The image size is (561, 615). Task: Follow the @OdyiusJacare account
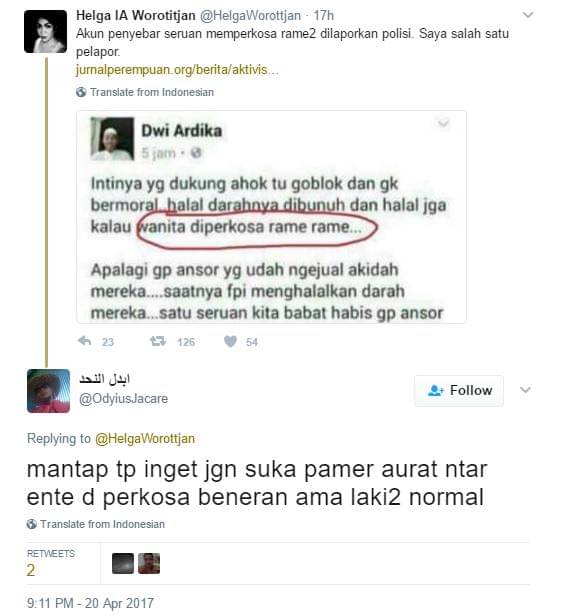[x=459, y=391]
